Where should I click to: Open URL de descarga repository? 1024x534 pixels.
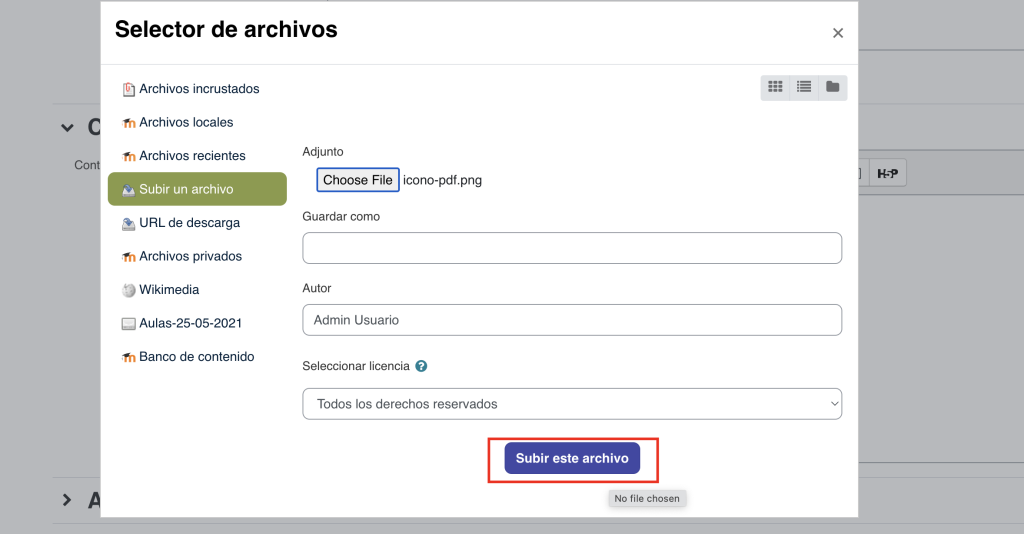pyautogui.click(x=189, y=223)
